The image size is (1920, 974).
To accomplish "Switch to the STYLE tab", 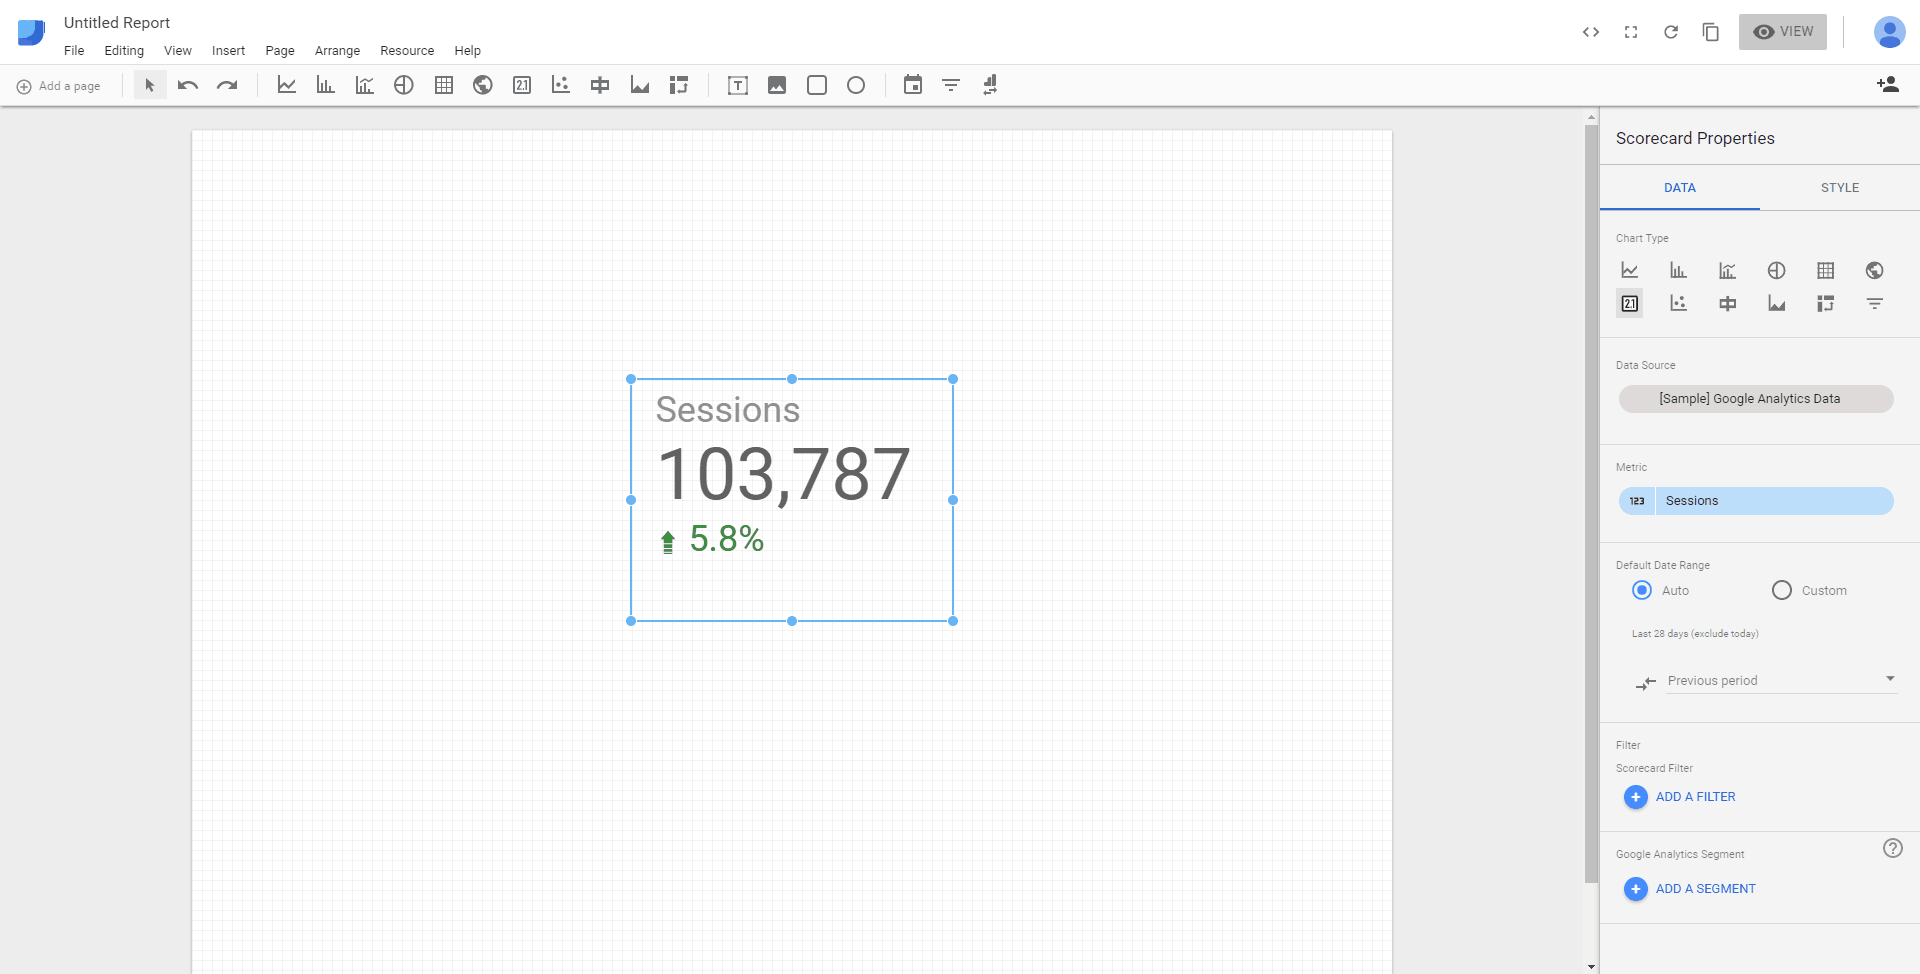I will click(x=1839, y=187).
